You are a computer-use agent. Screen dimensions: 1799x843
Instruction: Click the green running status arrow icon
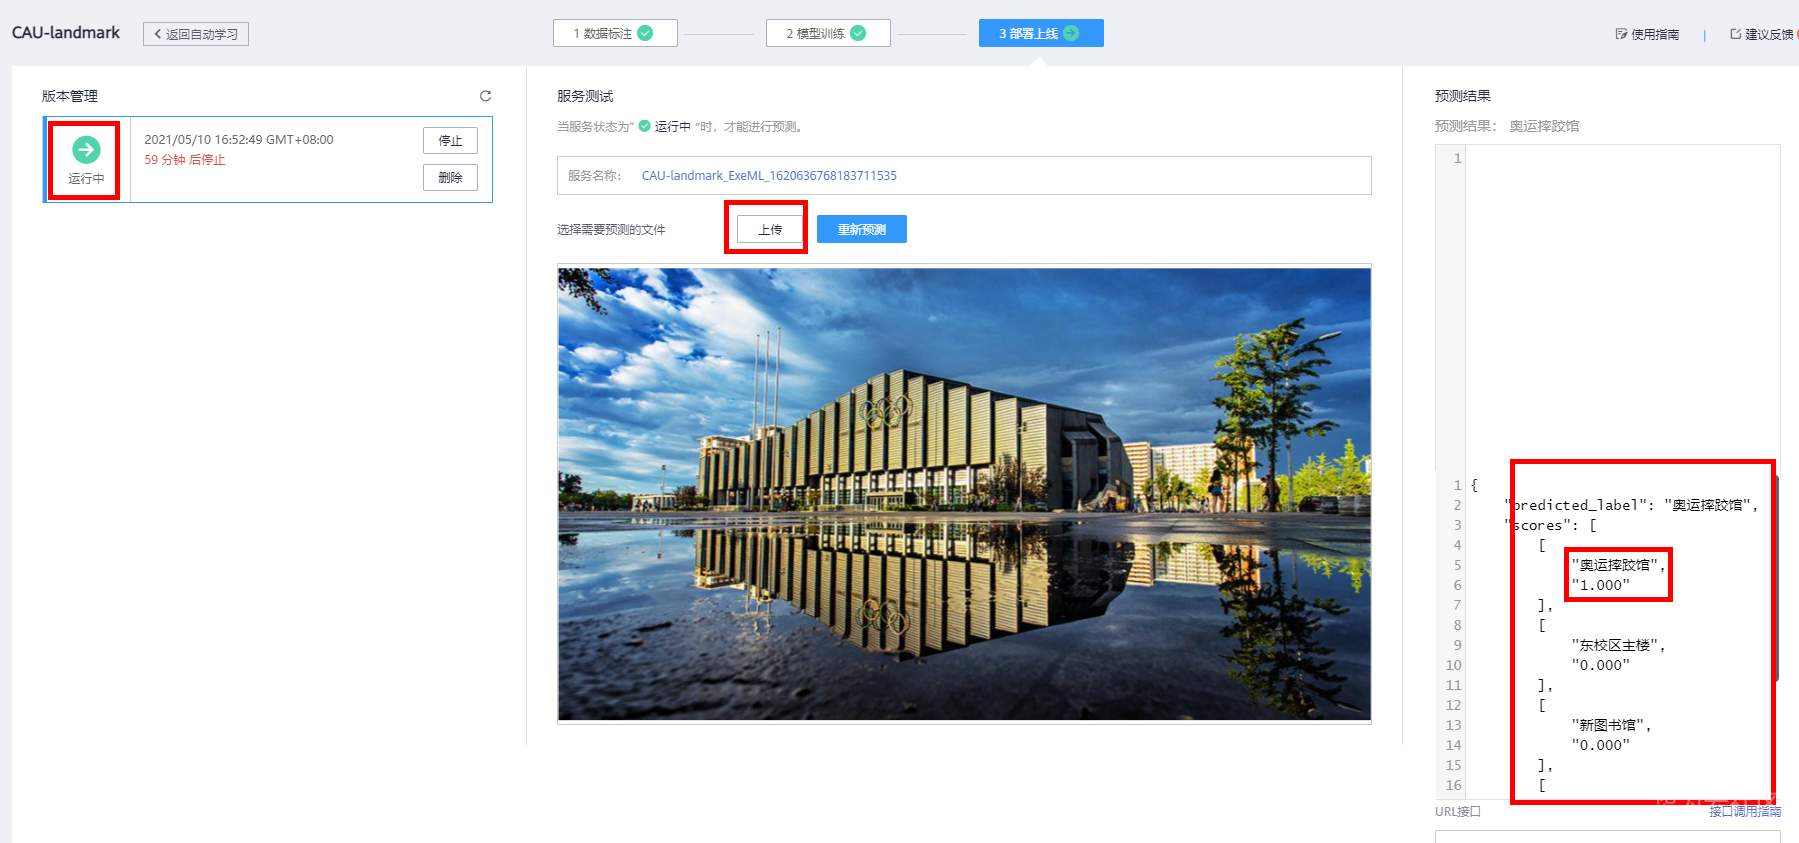pyautogui.click(x=86, y=150)
